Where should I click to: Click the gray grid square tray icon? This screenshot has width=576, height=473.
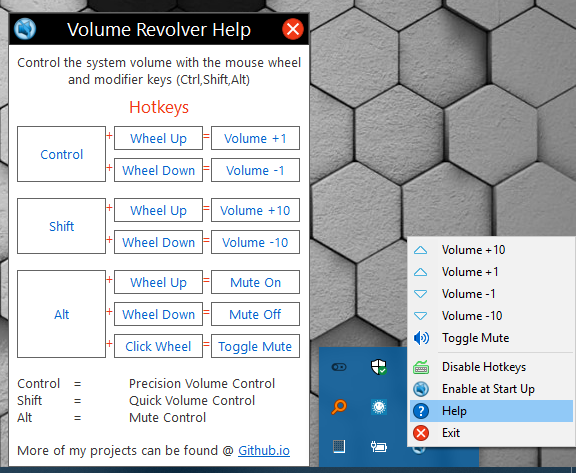click(x=339, y=447)
